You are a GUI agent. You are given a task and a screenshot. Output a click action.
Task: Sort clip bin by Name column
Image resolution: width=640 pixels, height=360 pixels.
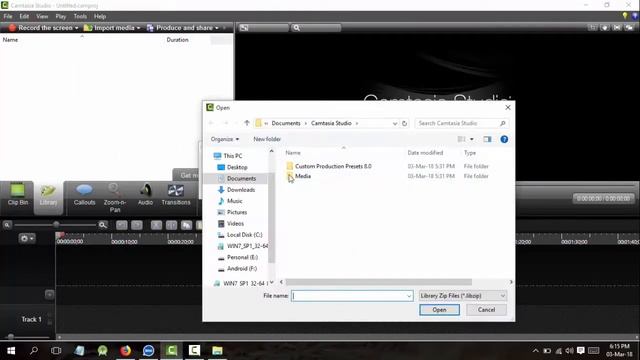tap(10, 40)
